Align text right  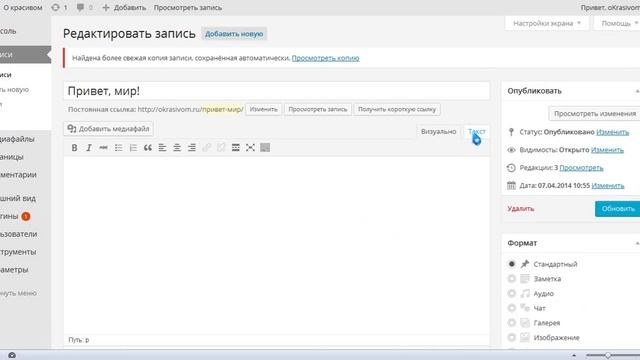(192, 148)
